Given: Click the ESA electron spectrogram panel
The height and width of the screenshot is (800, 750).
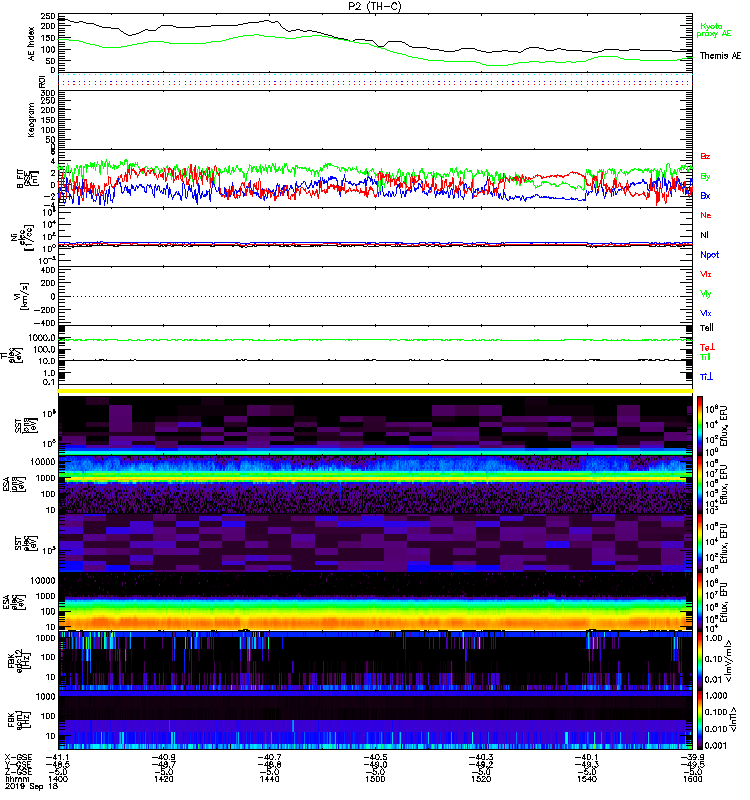Looking at the screenshot, I should coord(375,602).
